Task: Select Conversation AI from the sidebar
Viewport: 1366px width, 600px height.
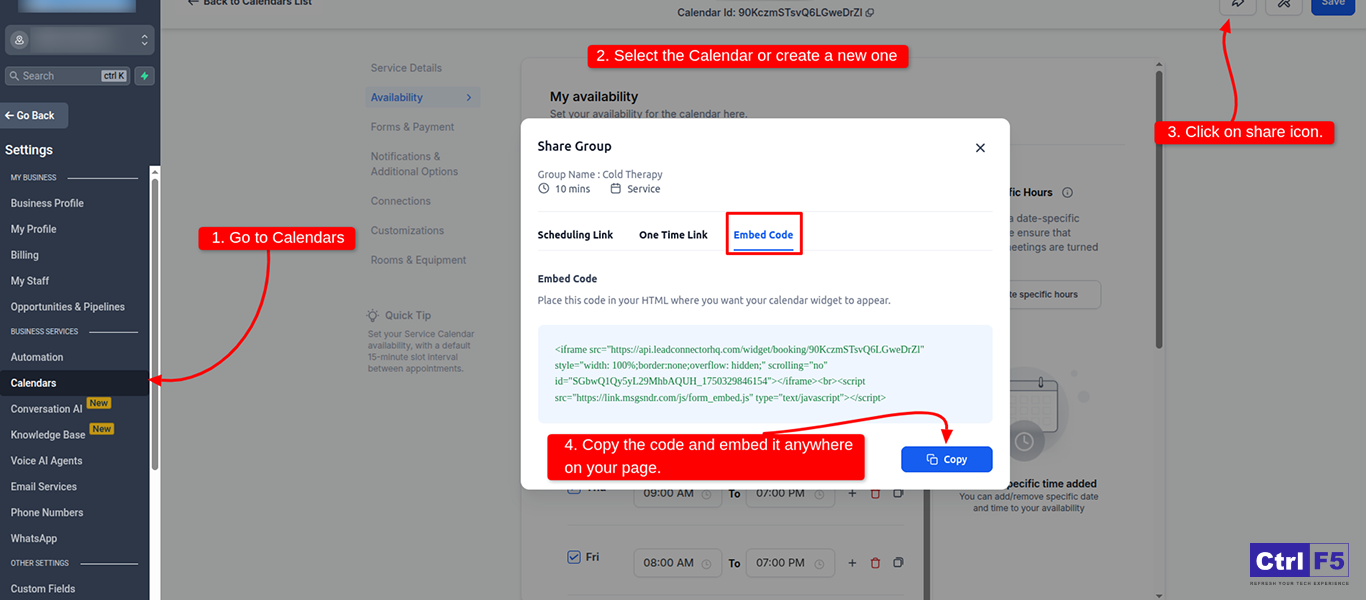Action: tap(48, 408)
